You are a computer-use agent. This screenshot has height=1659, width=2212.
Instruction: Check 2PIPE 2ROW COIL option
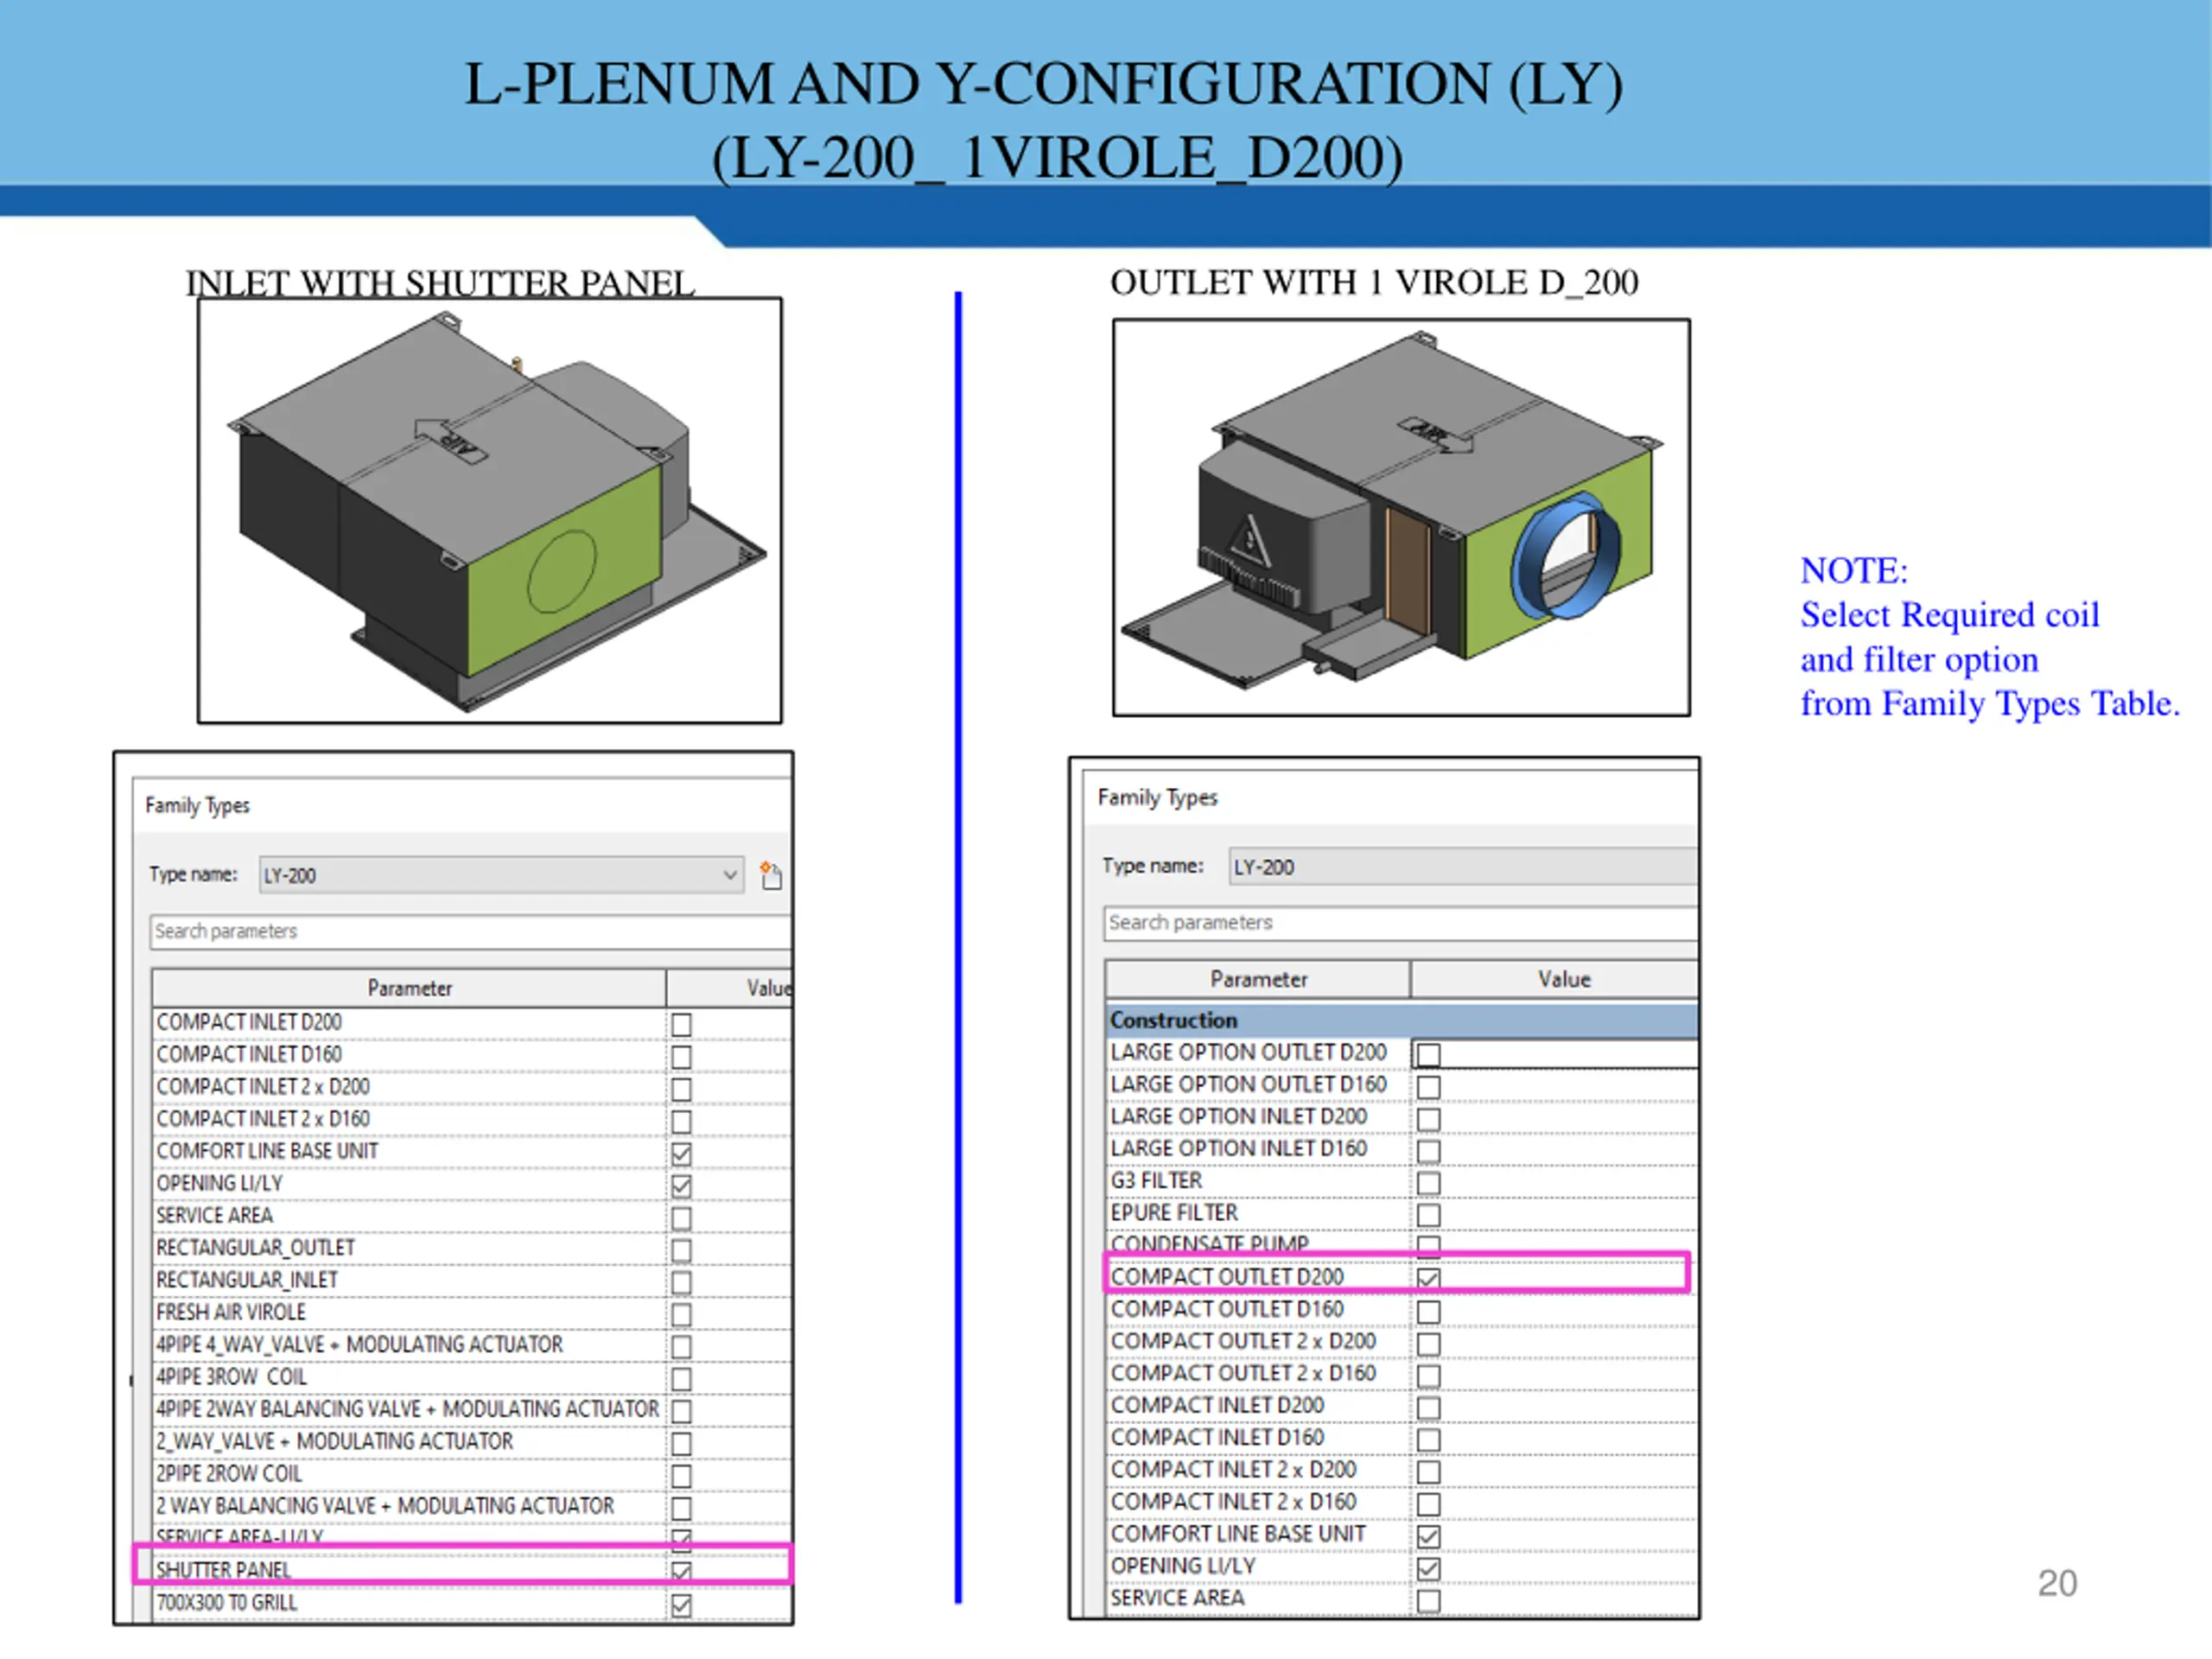pos(681,1476)
